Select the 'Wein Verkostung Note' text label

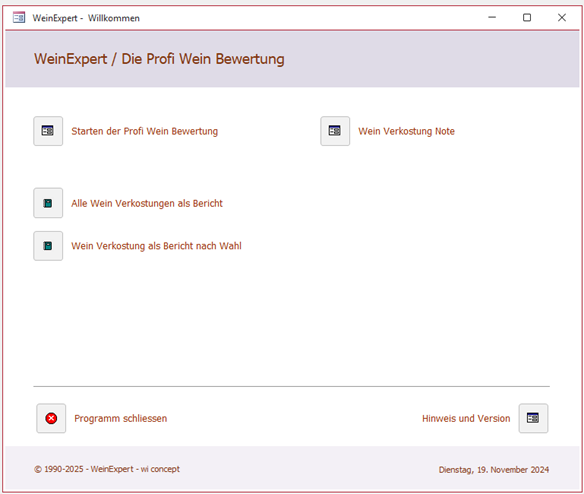coord(406,131)
